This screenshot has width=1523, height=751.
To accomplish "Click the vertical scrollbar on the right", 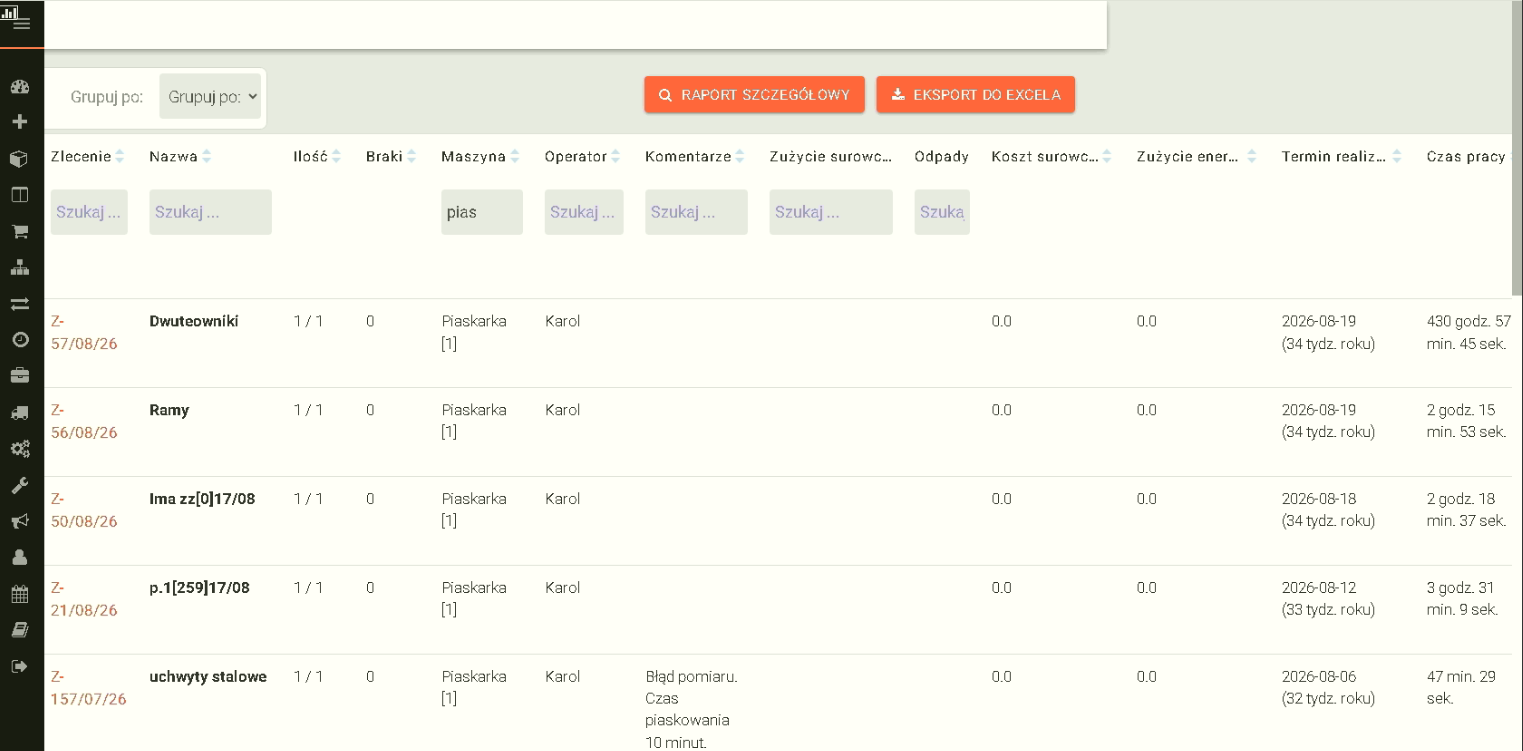I will click(x=1517, y=150).
